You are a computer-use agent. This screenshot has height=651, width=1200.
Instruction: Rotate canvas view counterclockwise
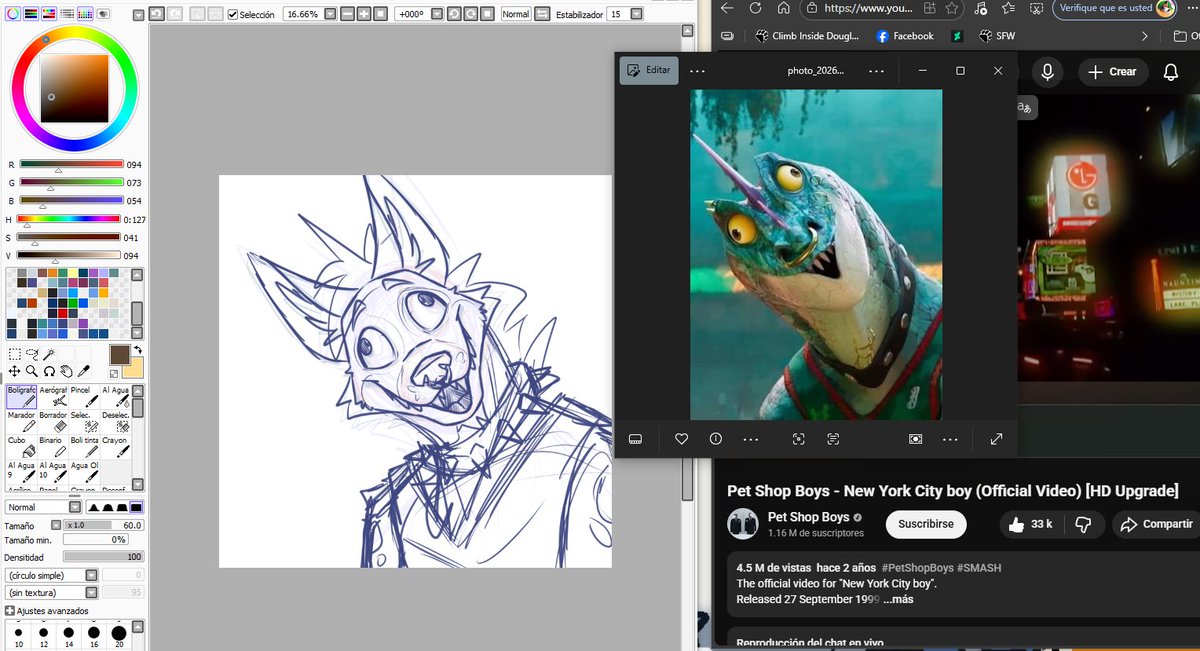point(453,14)
